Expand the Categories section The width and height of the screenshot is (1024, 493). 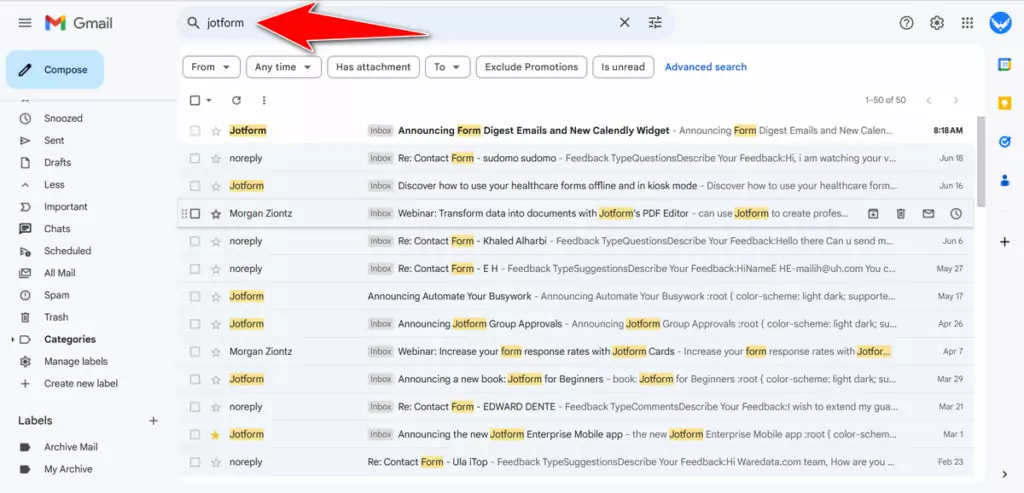[x=12, y=340]
